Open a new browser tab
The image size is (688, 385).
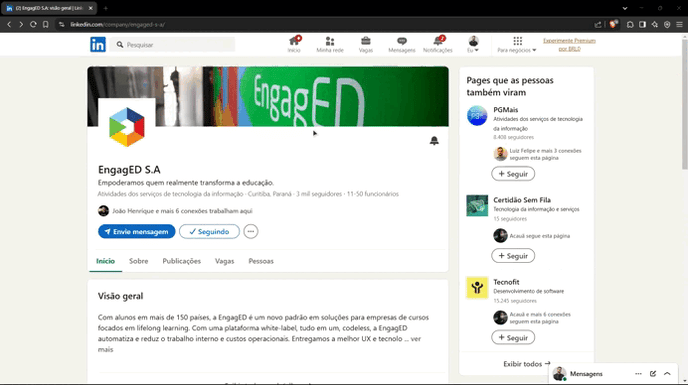105,8
